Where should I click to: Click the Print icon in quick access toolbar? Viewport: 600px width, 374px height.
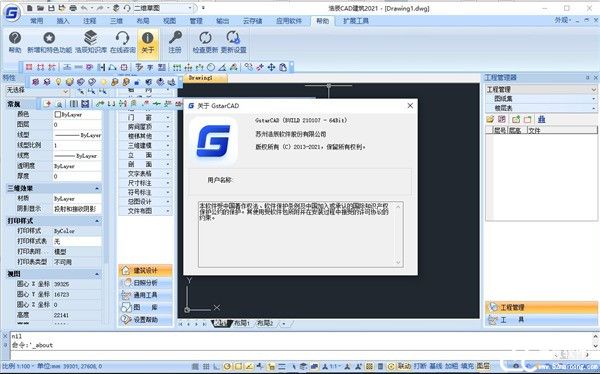(73, 8)
